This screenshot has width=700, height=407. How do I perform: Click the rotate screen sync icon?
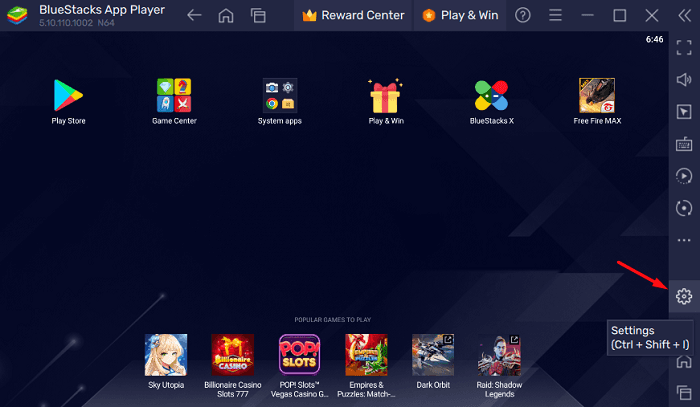coord(684,208)
